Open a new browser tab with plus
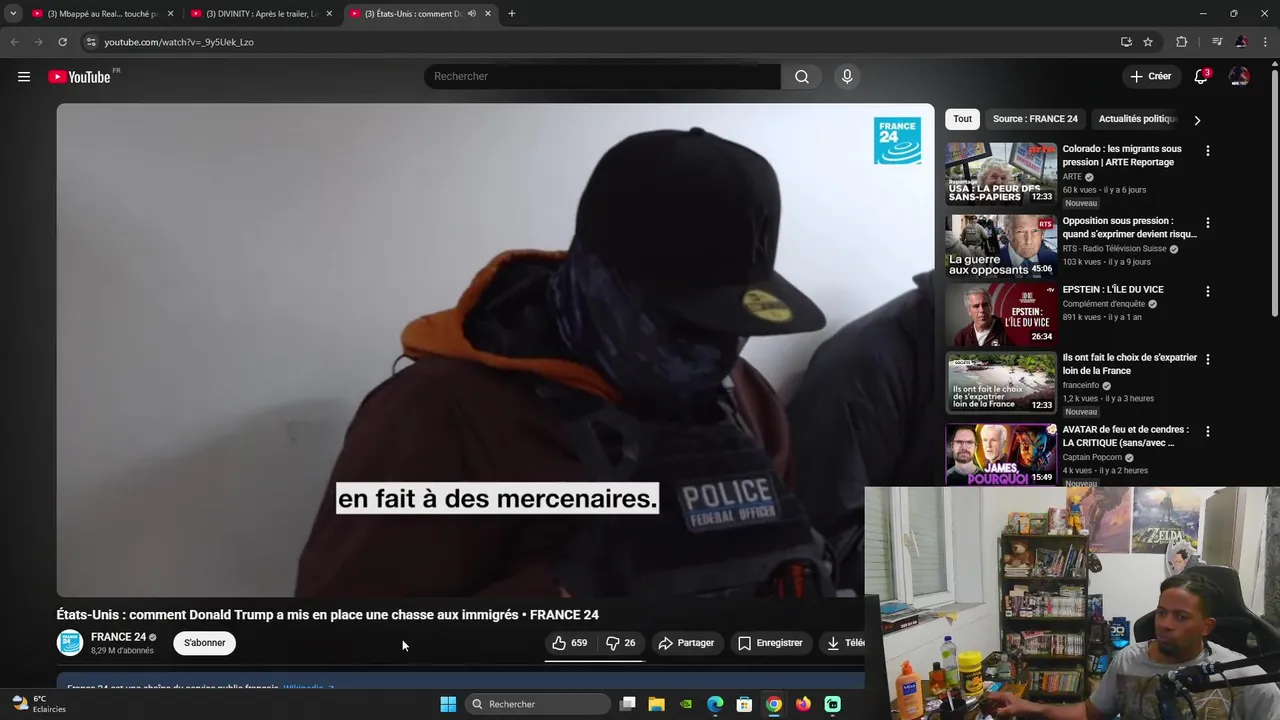Screen dimensions: 1280x720 click(x=512, y=14)
